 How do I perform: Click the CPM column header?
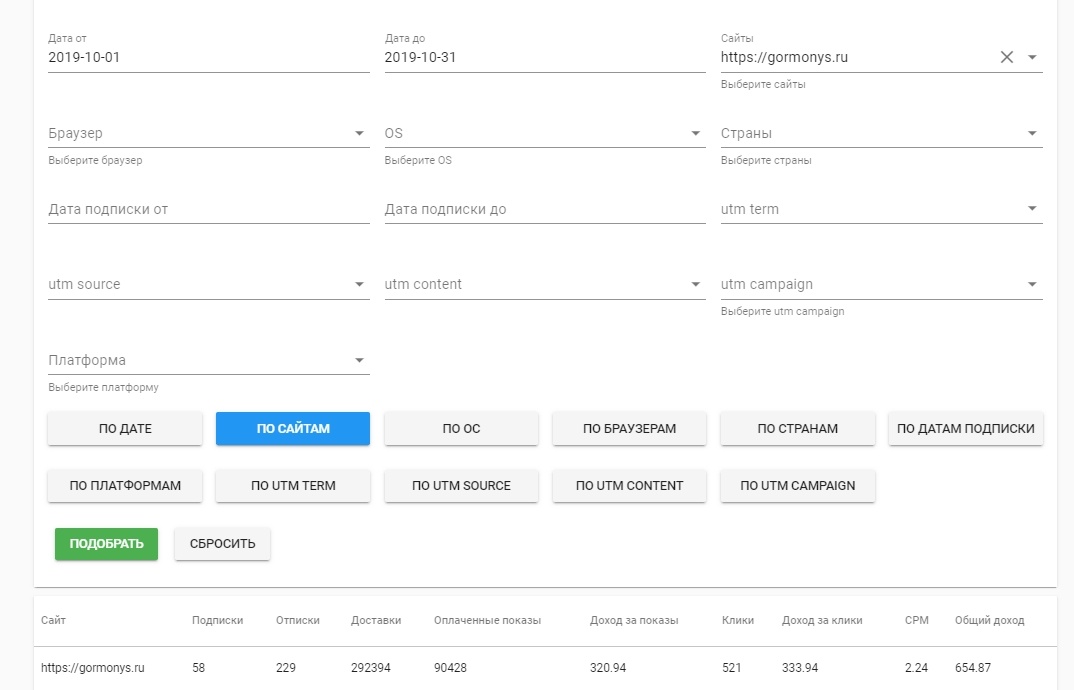pos(916,620)
